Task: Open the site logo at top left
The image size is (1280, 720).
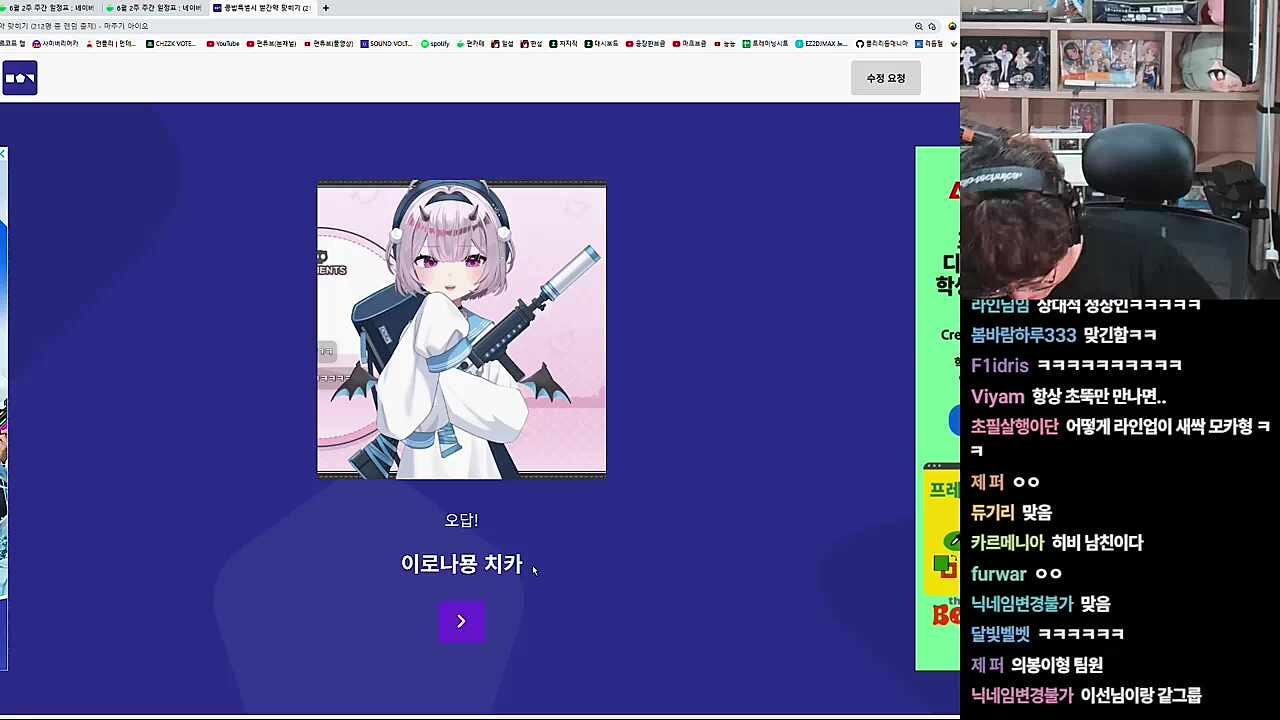Action: (x=19, y=78)
